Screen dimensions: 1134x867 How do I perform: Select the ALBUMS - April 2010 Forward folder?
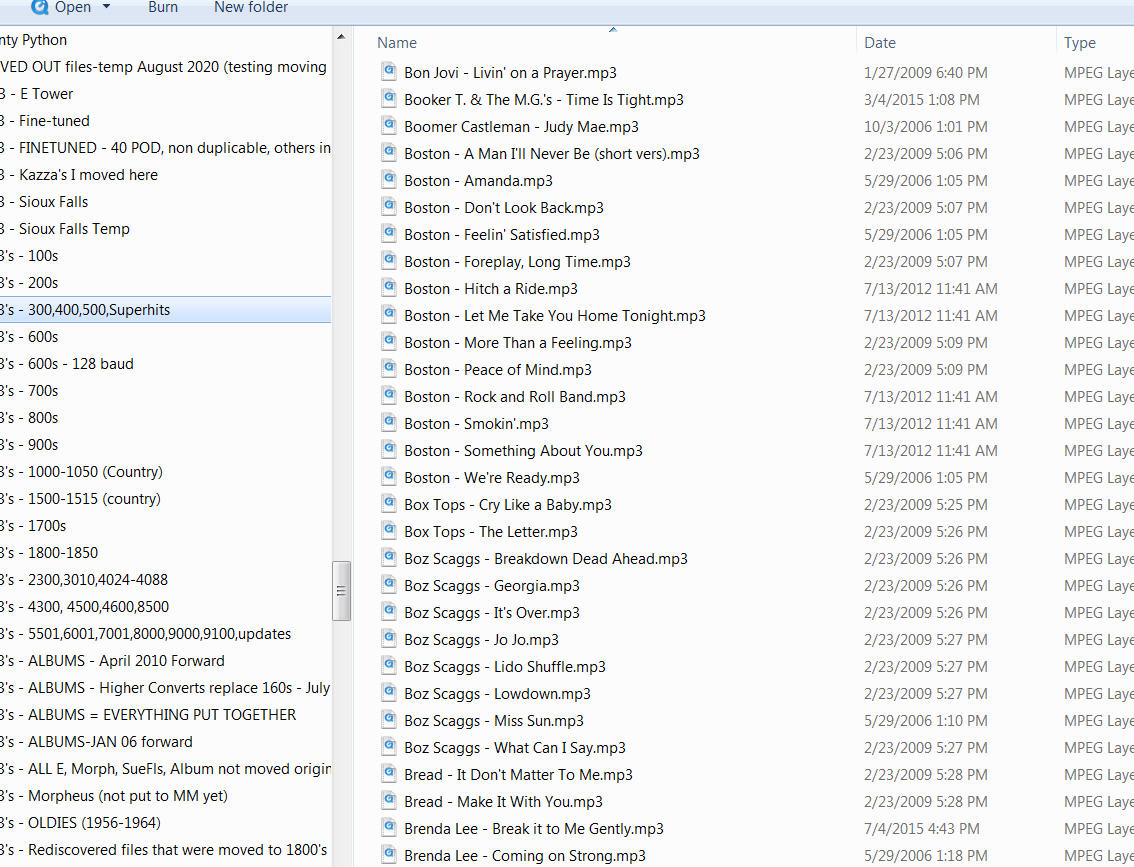(x=126, y=661)
